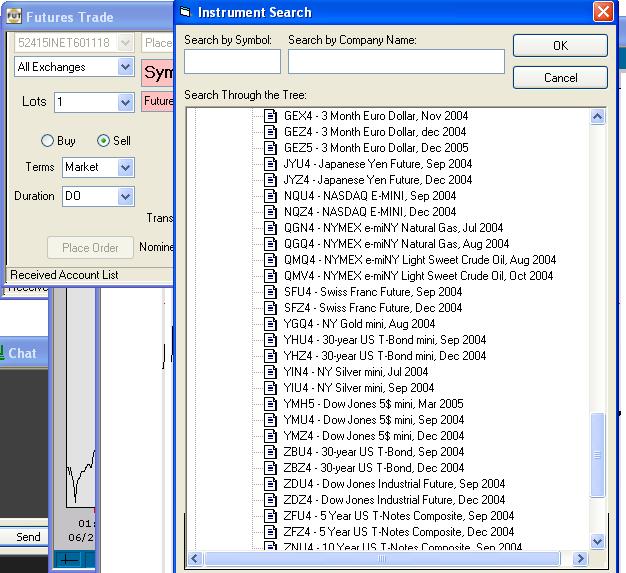Viewport: 626px width, 573px height.
Task: Select ZDU4 Dow Jones Industrial Future item
Action: point(394,484)
